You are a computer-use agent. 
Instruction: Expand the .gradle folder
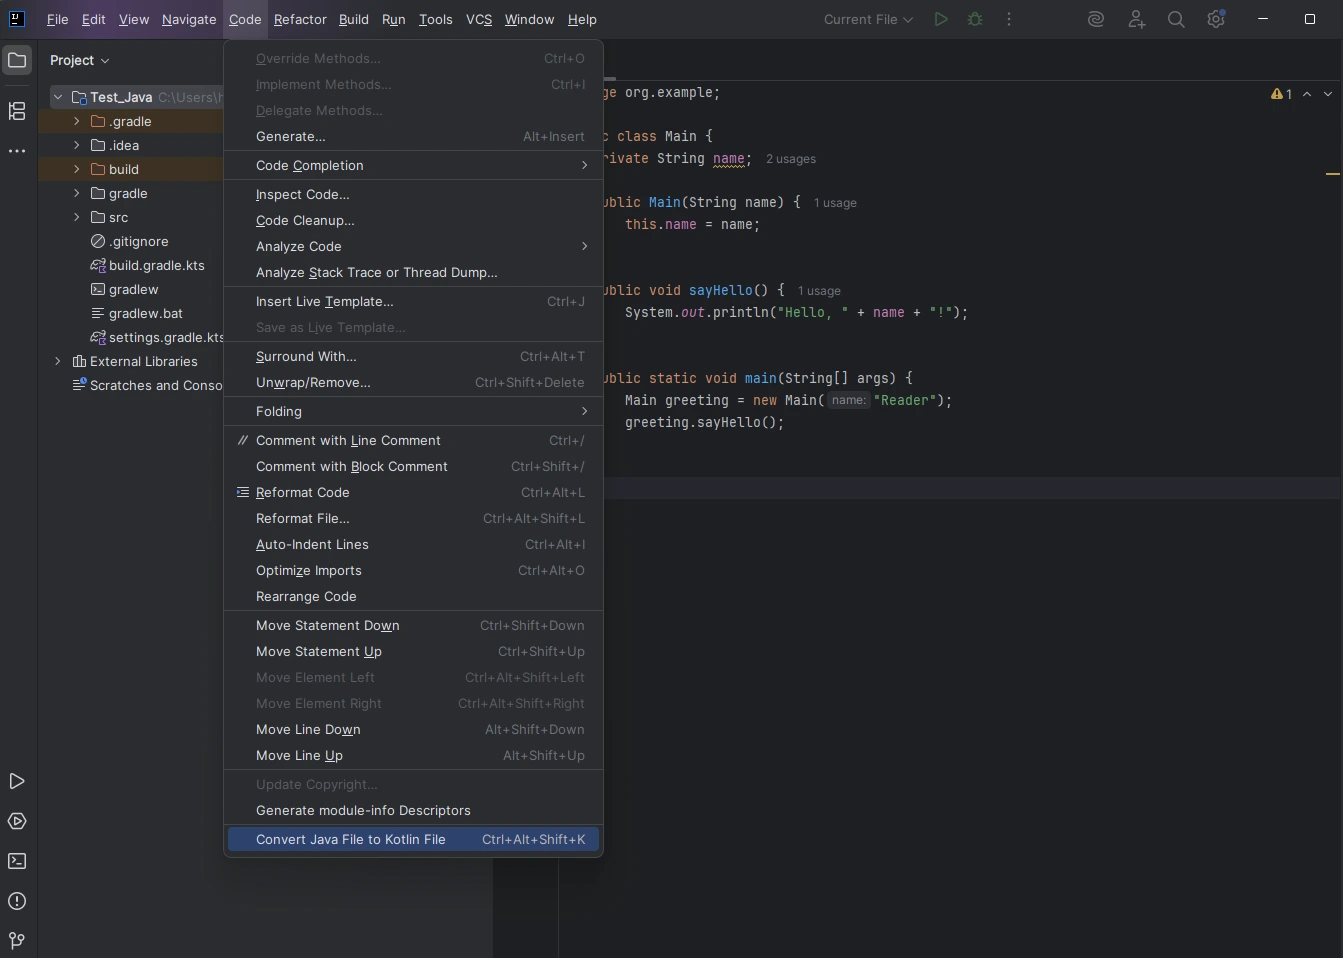pyautogui.click(x=76, y=121)
